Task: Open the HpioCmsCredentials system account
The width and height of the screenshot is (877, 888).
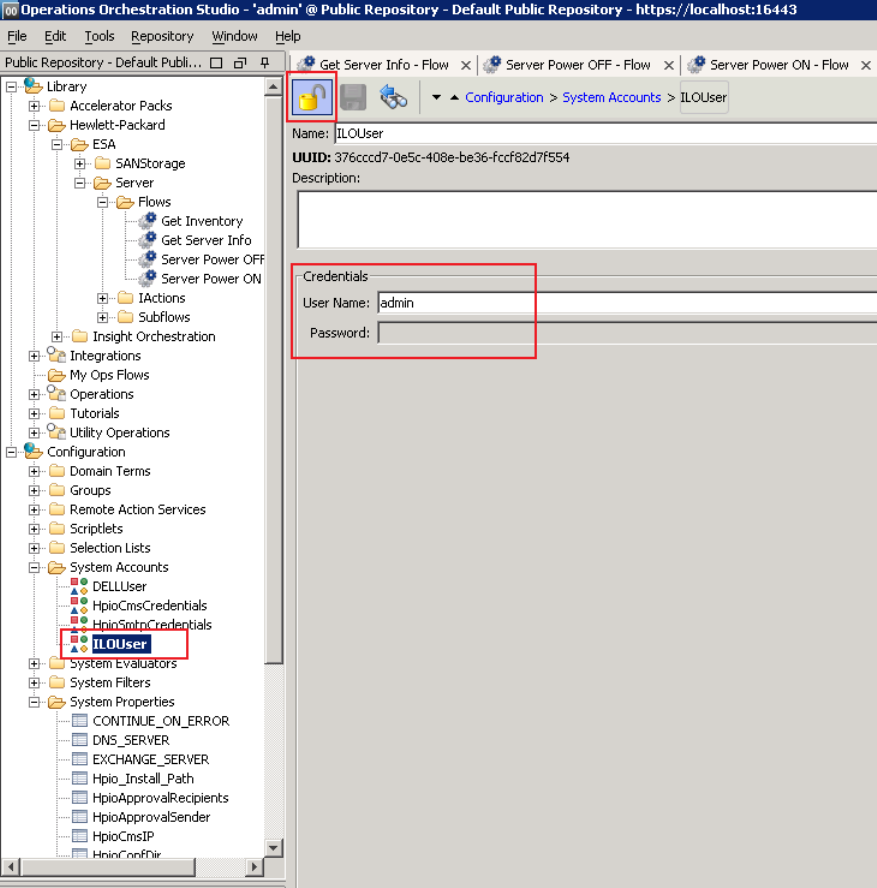Action: (149, 605)
